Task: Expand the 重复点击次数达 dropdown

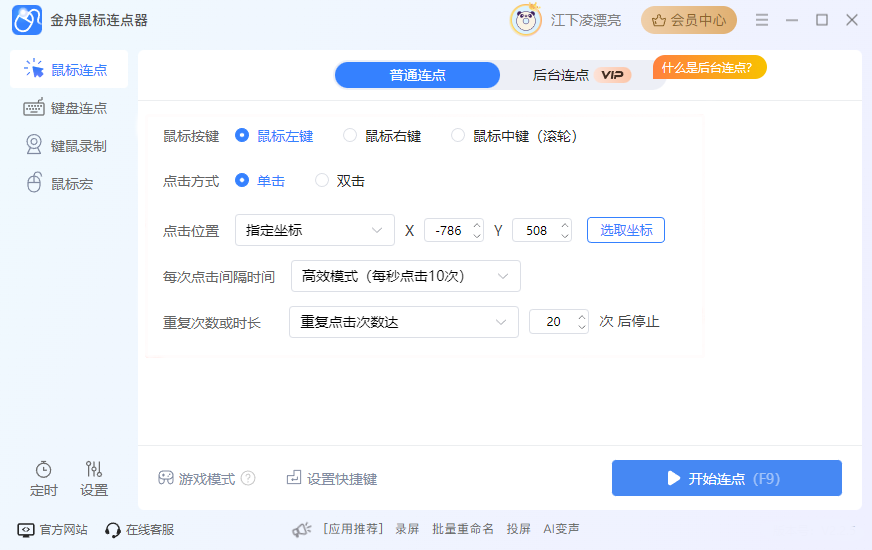Action: 404,322
